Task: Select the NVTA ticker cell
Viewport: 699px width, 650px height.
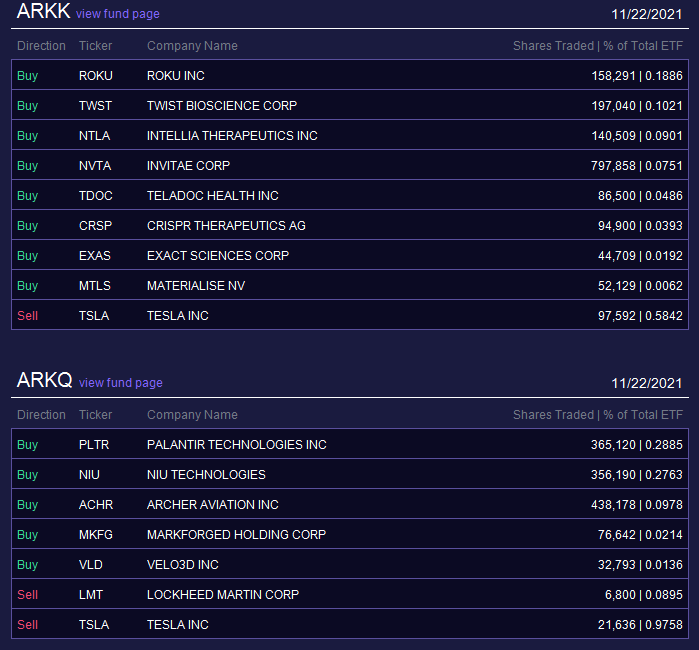Action: 95,165
